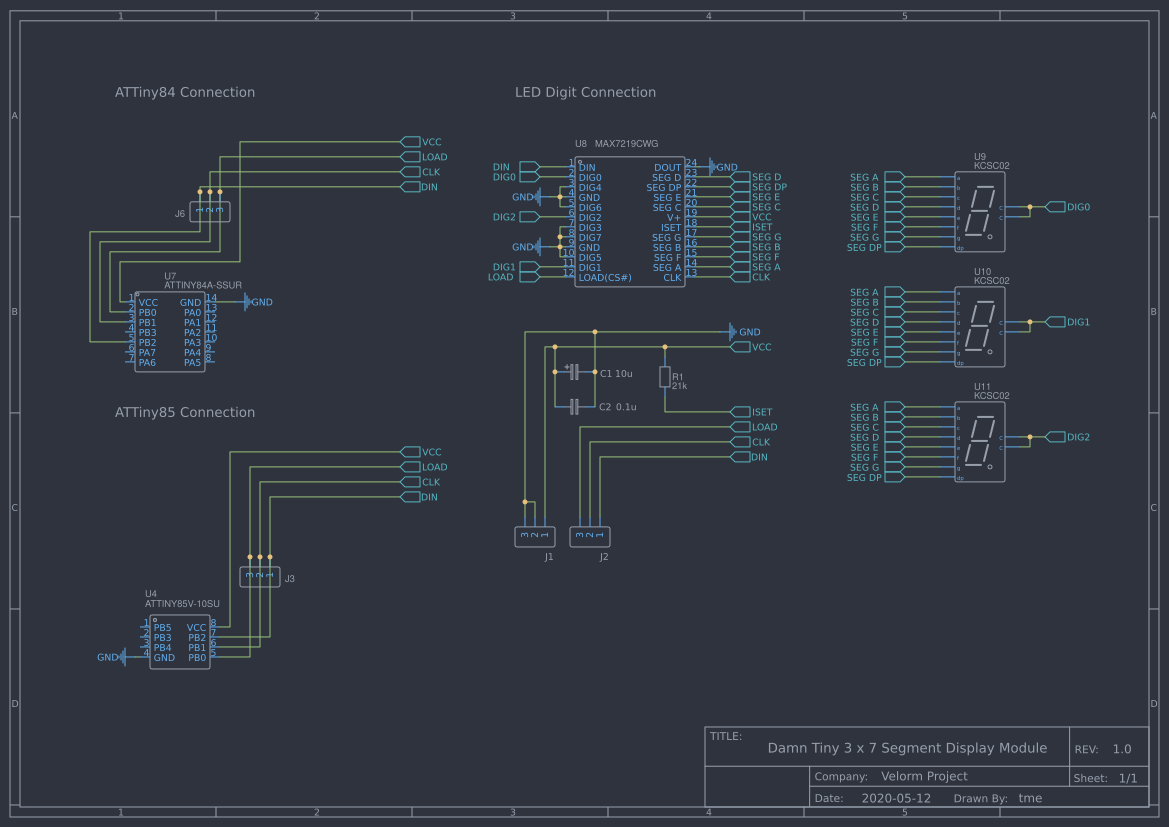Select the J6 header connector
Image resolution: width=1169 pixels, height=827 pixels.
click(x=210, y=212)
